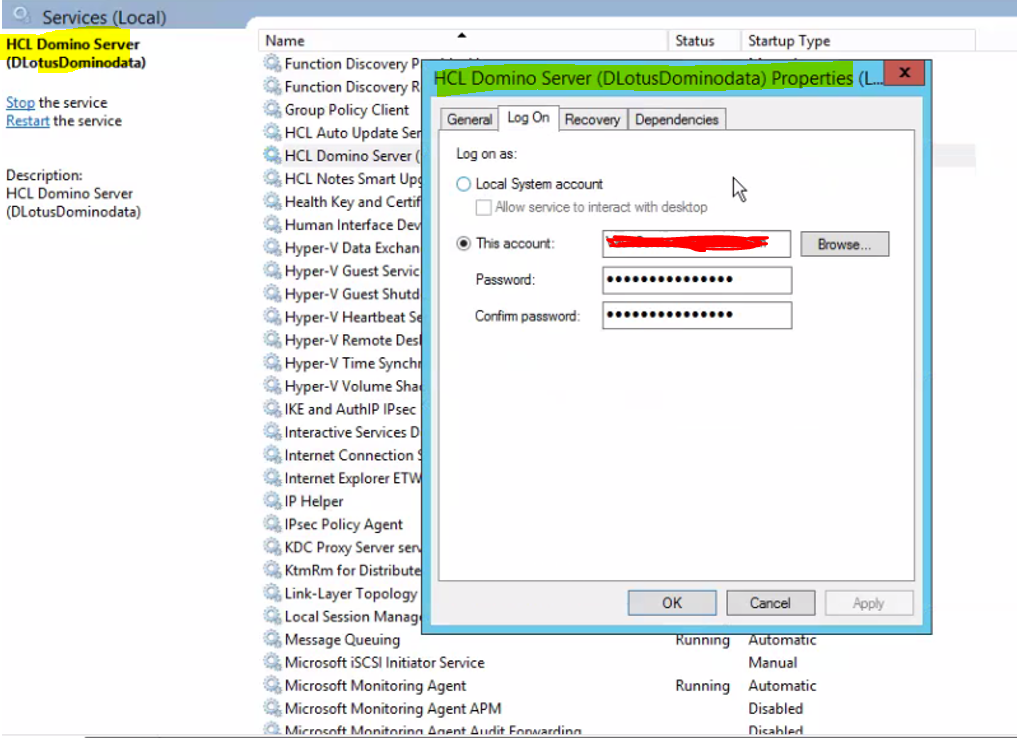Restart the HCL Domino Server service

[28, 120]
